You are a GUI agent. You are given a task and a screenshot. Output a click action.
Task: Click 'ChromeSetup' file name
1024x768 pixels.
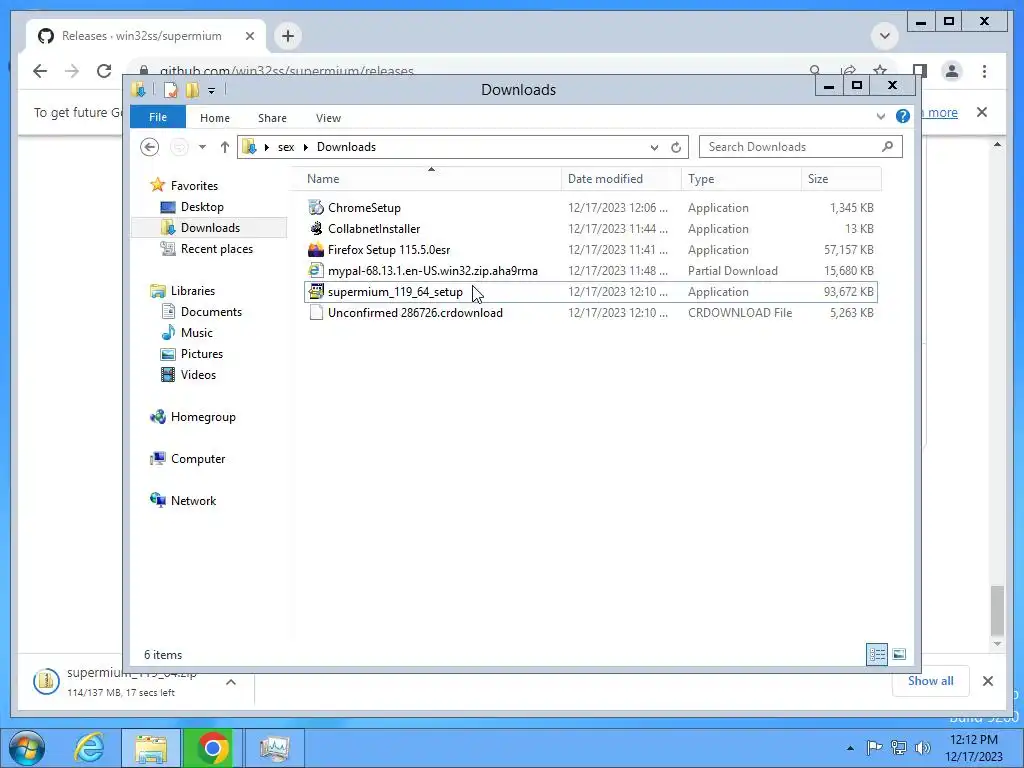tap(364, 208)
